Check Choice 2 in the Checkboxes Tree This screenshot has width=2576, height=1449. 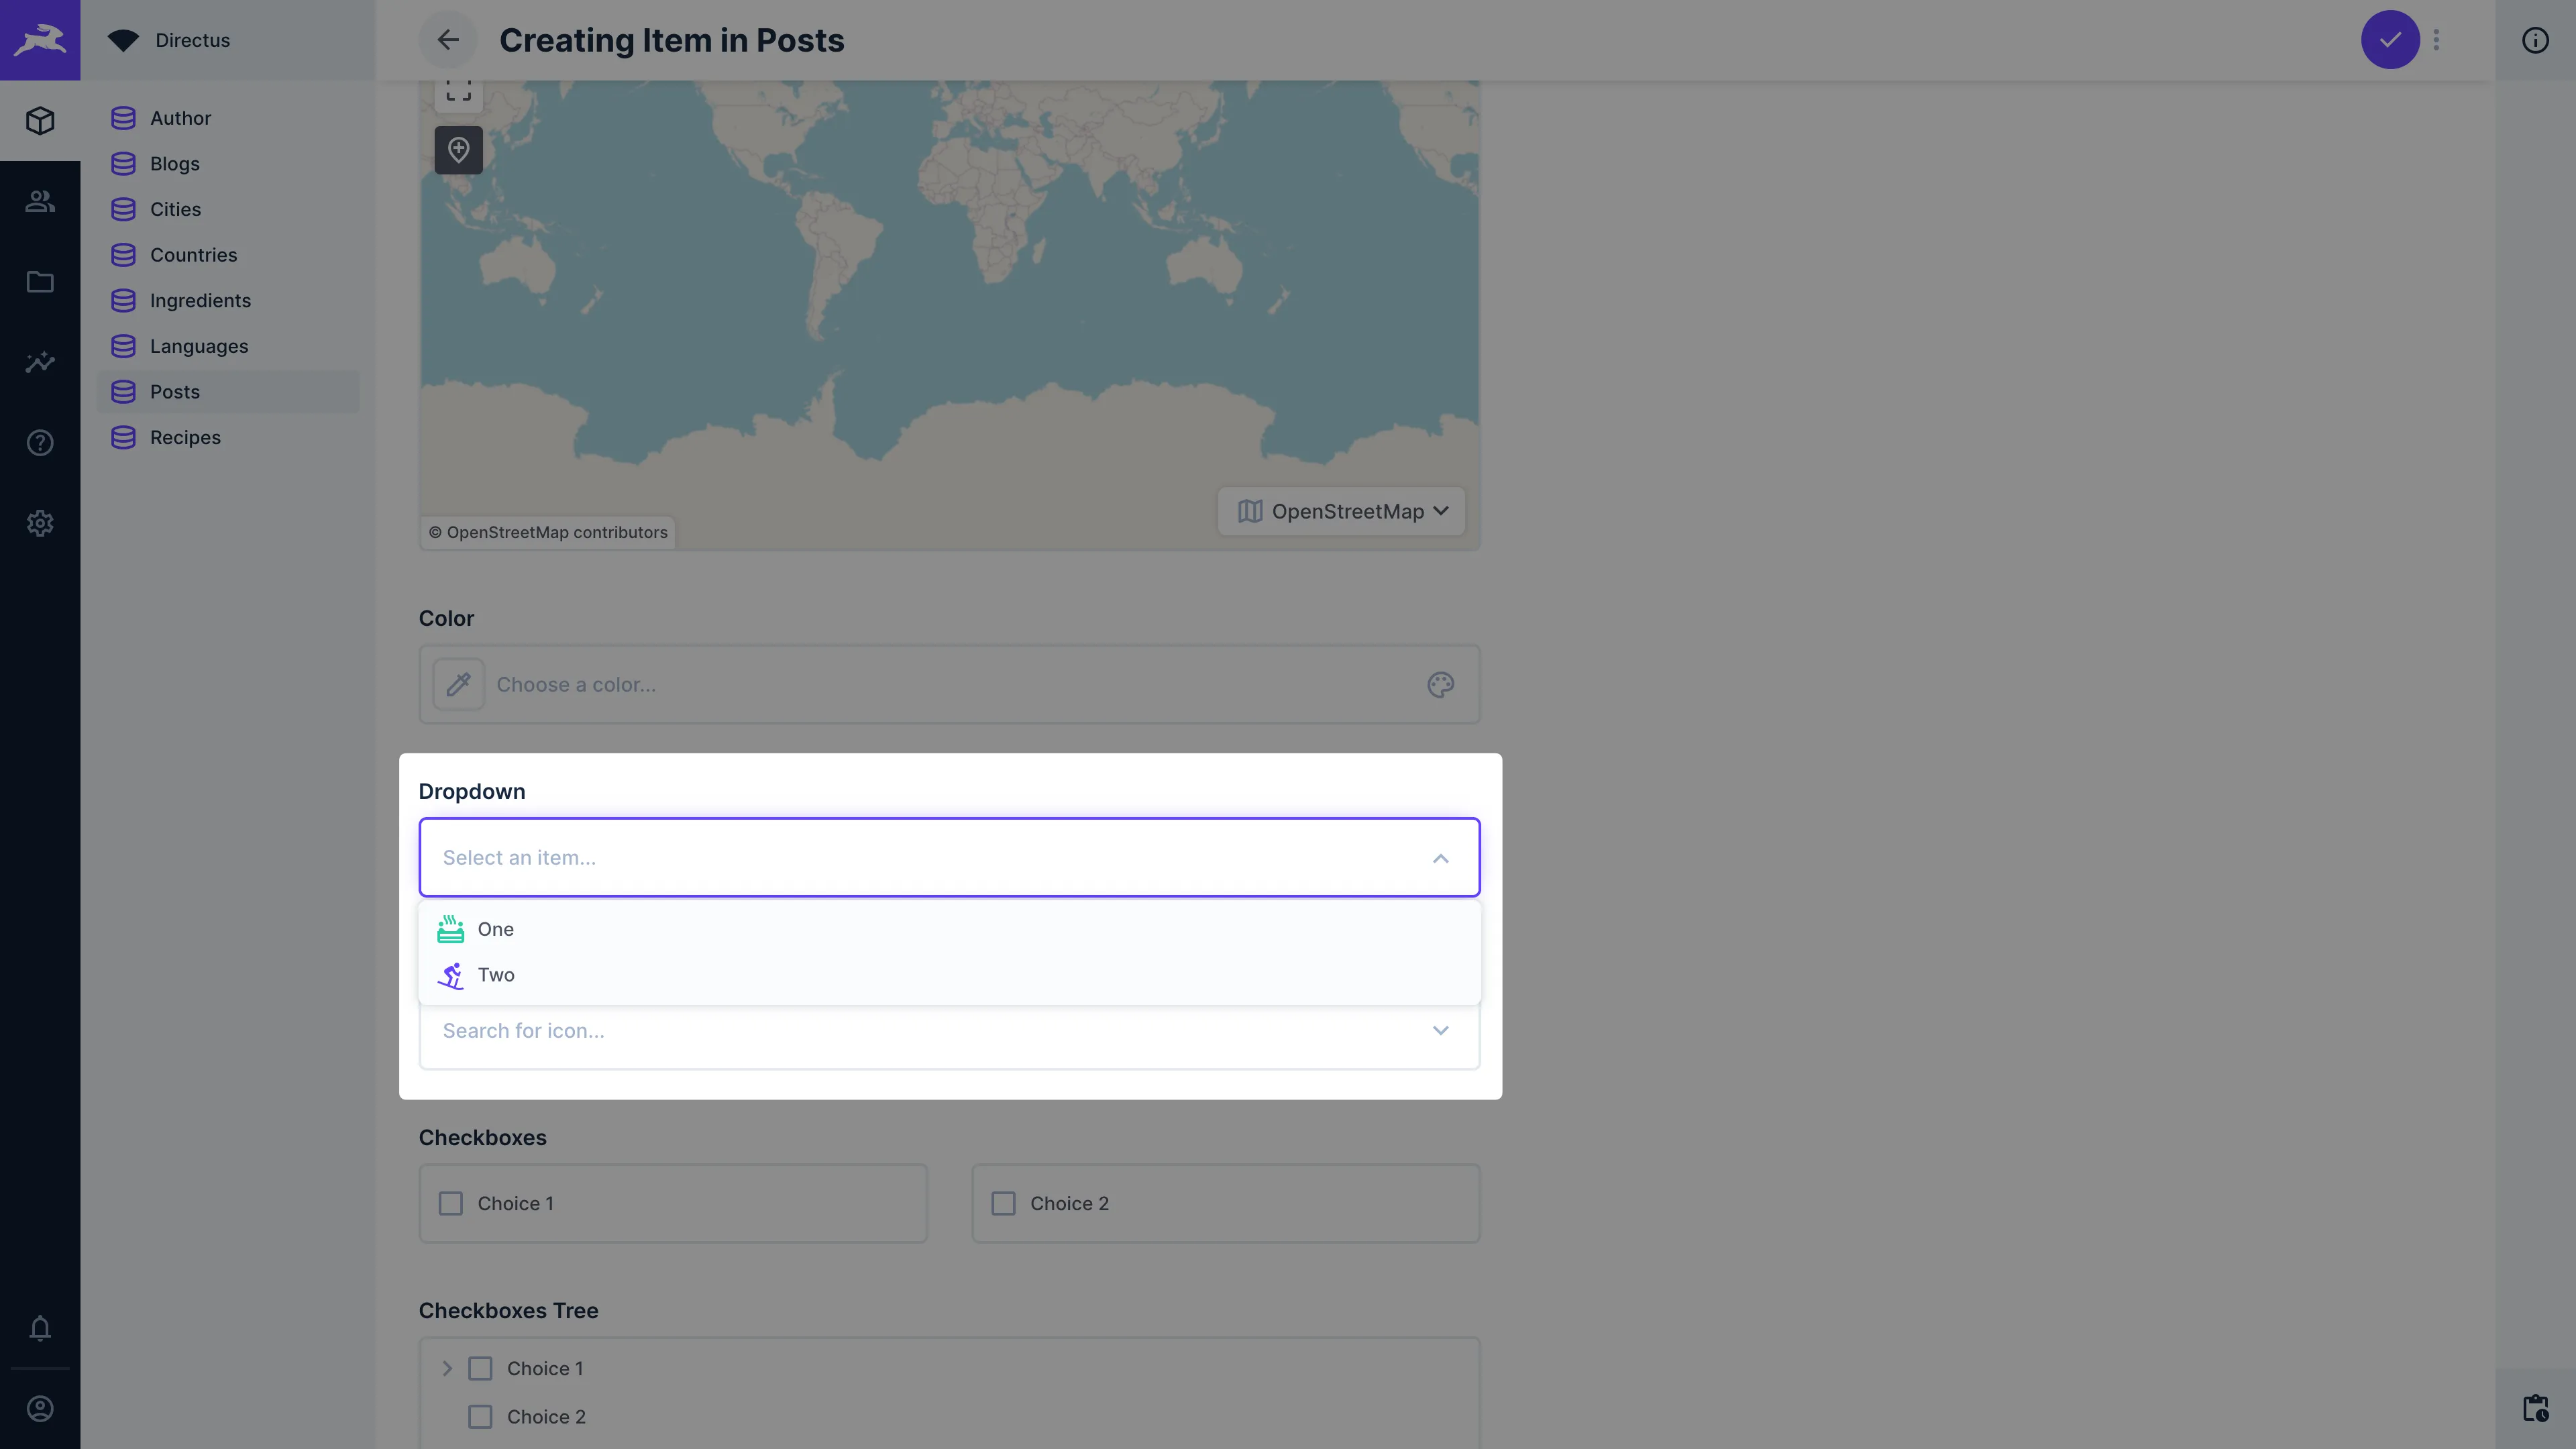(x=481, y=1416)
